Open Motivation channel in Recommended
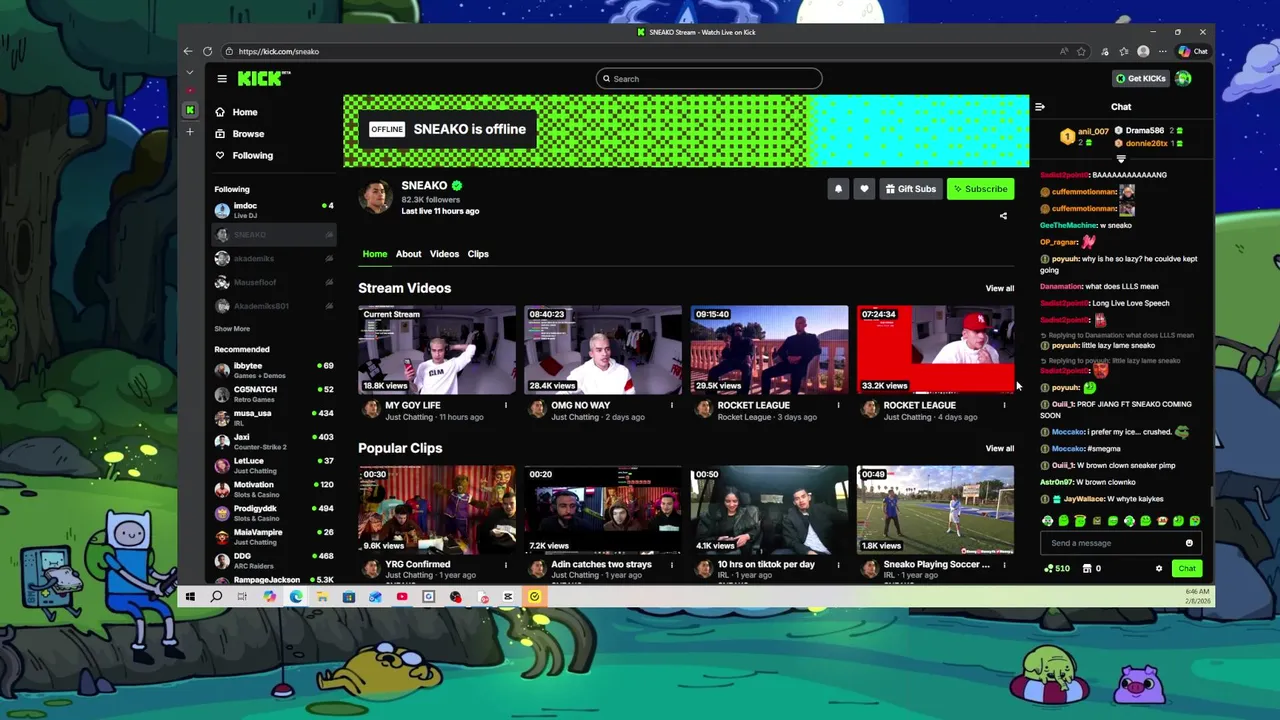Viewport: 1280px width, 720px height. click(274, 489)
